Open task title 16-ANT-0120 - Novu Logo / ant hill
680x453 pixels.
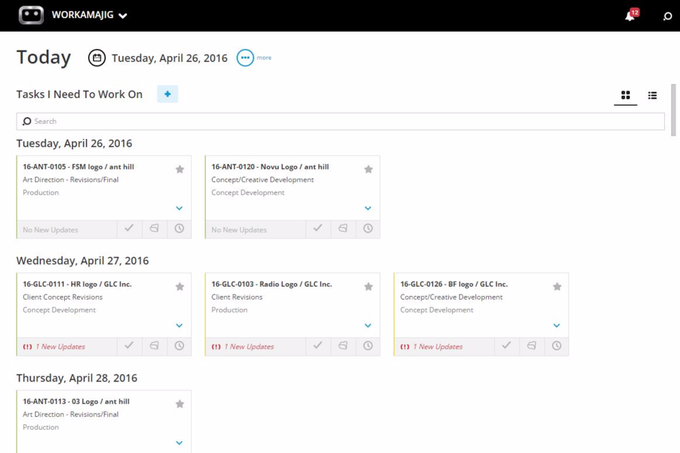pos(270,167)
